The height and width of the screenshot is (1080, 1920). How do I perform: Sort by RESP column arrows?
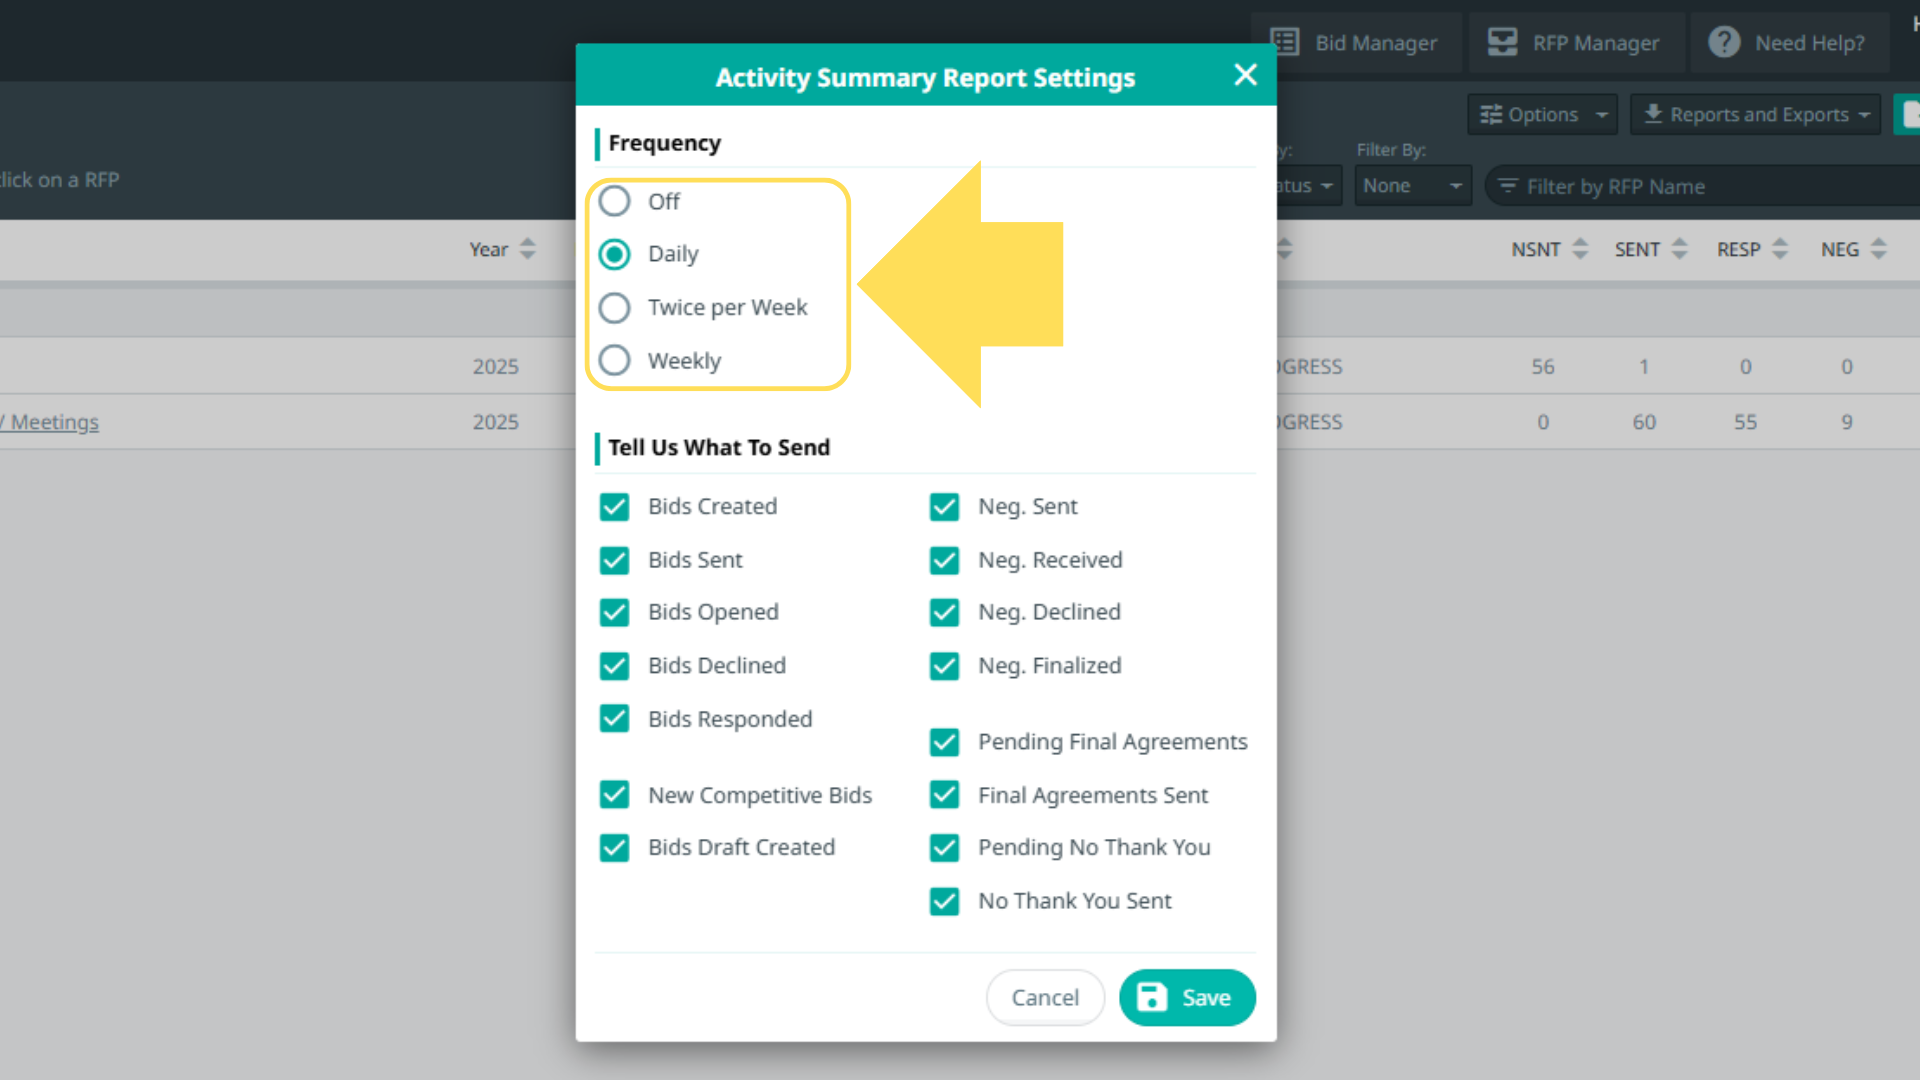[1780, 249]
